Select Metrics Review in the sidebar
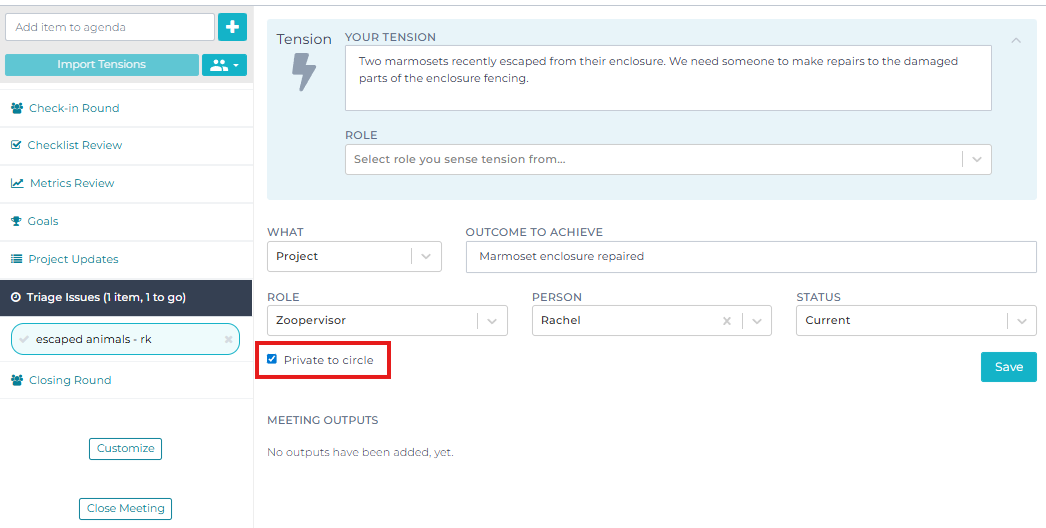 tap(72, 183)
